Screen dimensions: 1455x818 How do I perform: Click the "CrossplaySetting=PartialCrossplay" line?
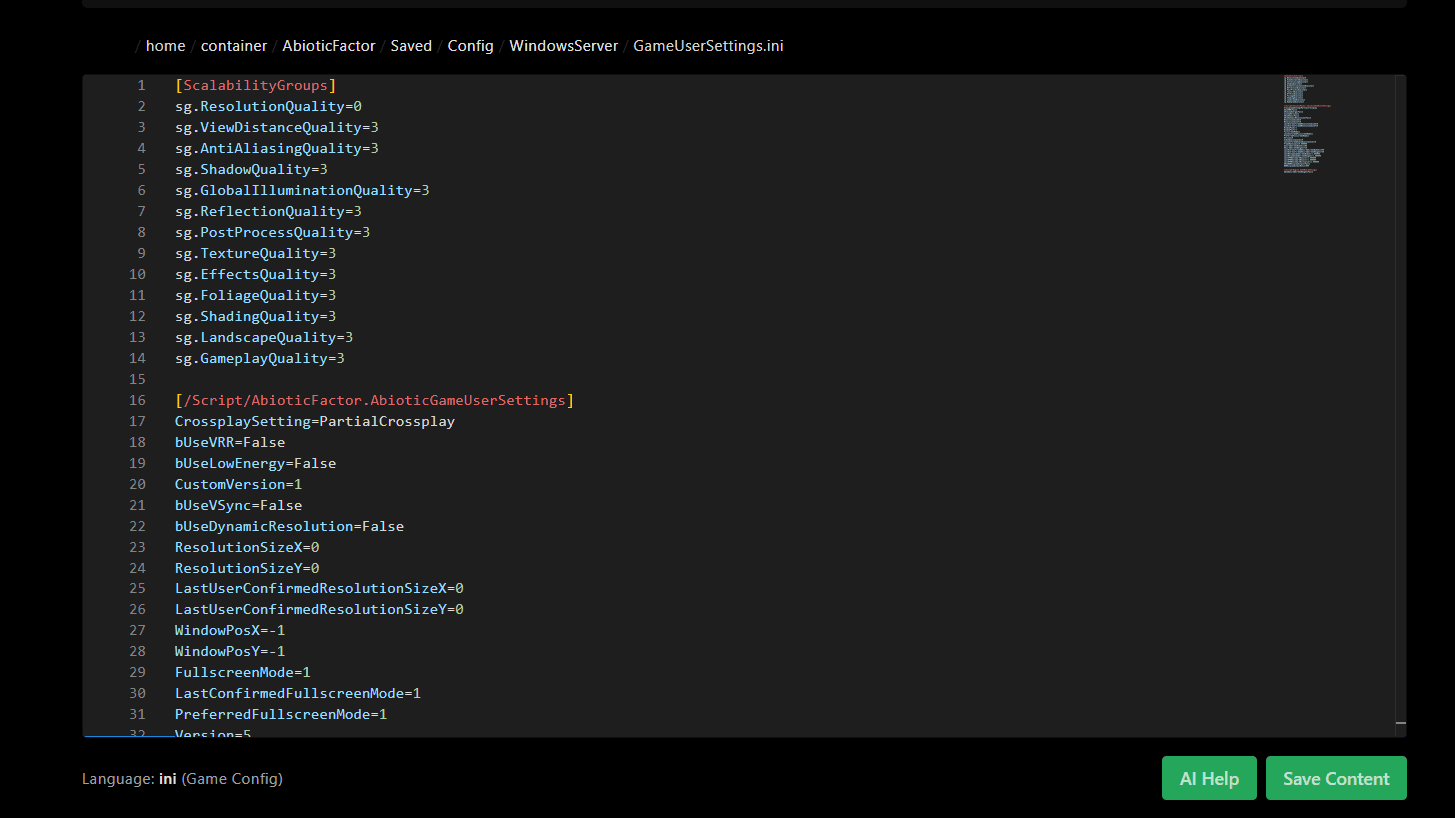click(315, 421)
